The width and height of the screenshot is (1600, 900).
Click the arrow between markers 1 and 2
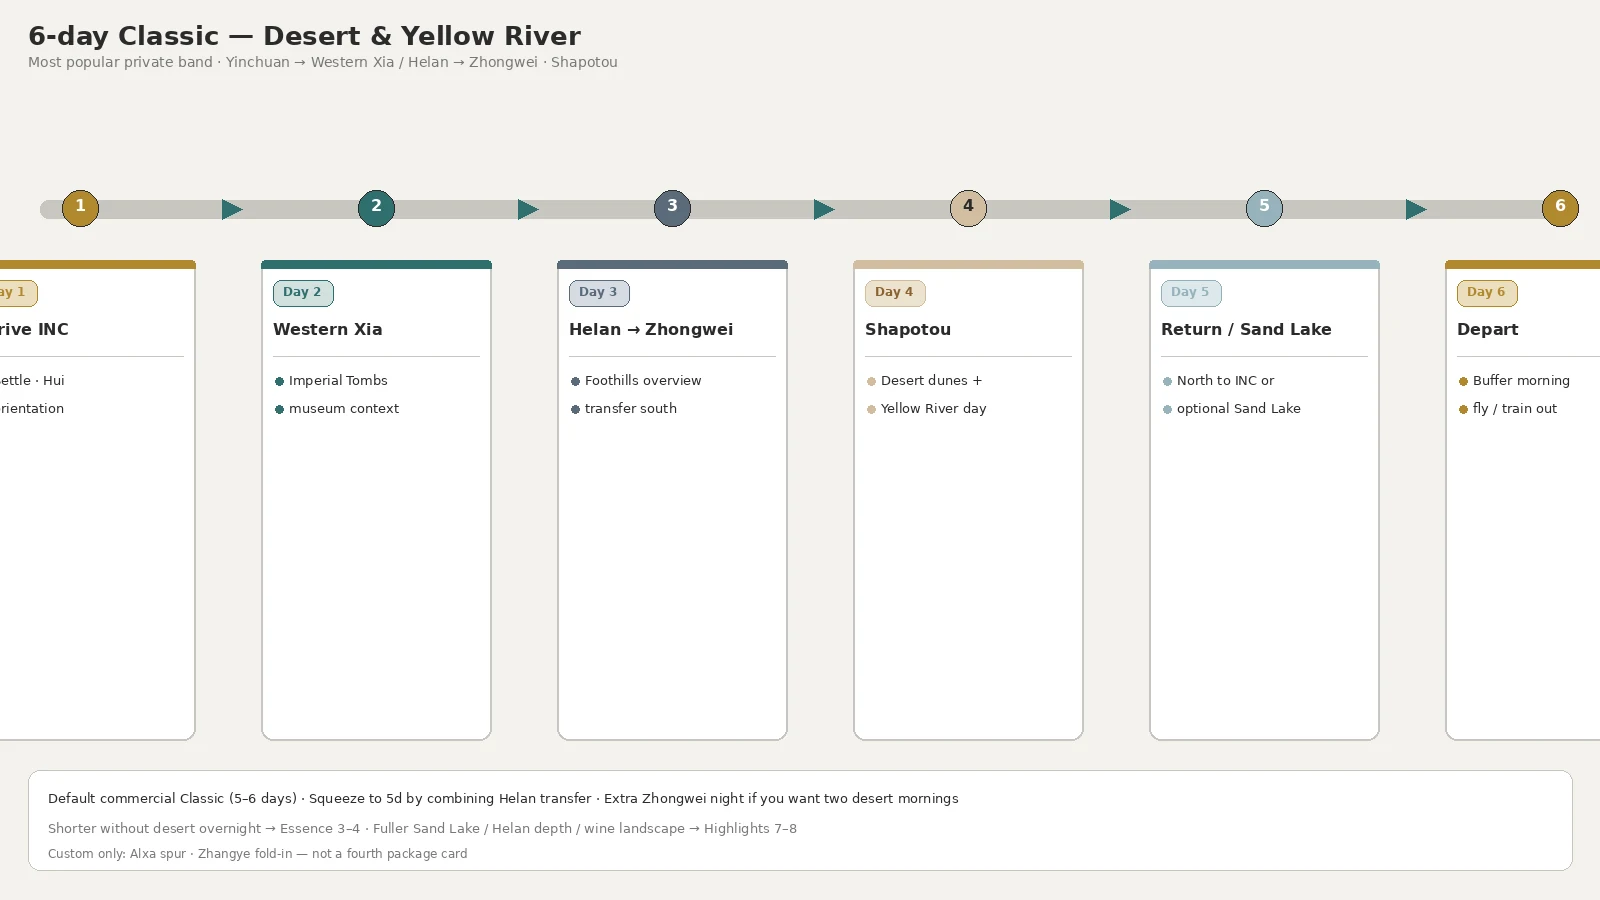pos(232,209)
